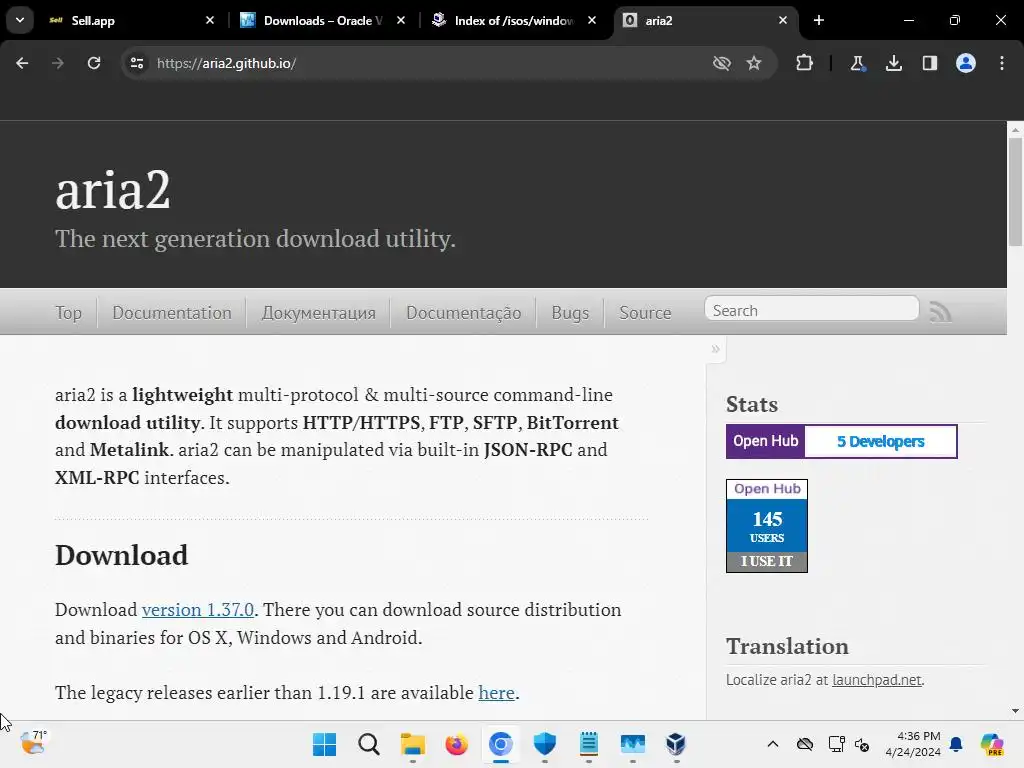The width and height of the screenshot is (1024, 768).
Task: Open the blue monitor graph app in taskbar
Action: [633, 744]
